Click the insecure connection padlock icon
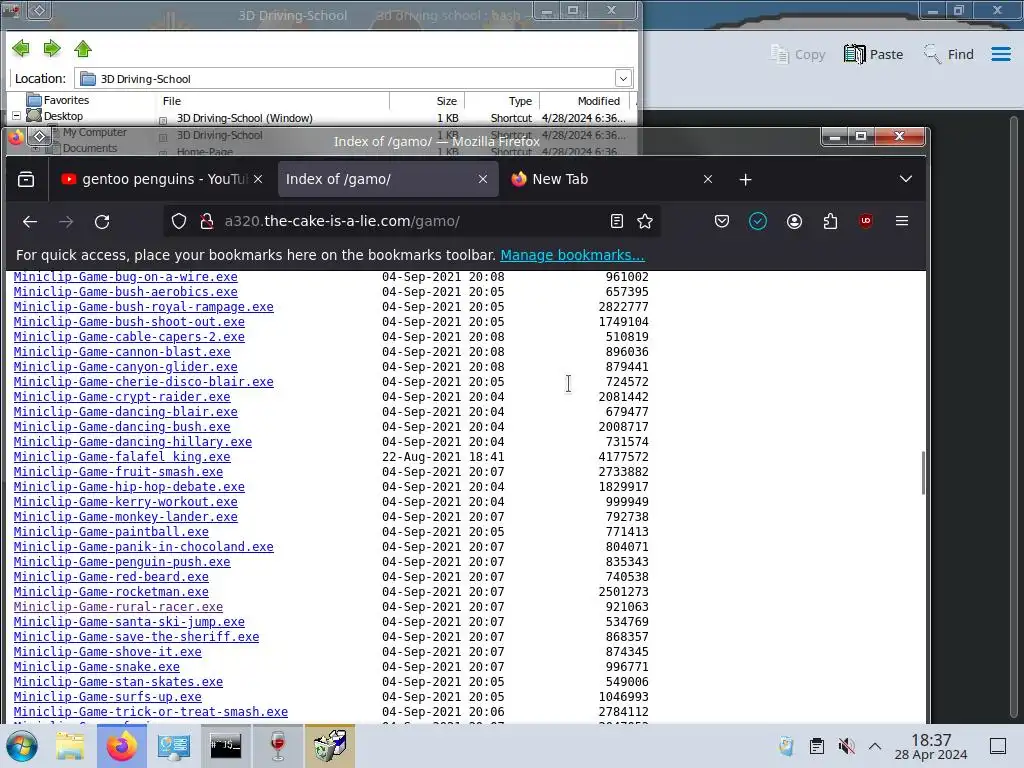 [x=207, y=221]
